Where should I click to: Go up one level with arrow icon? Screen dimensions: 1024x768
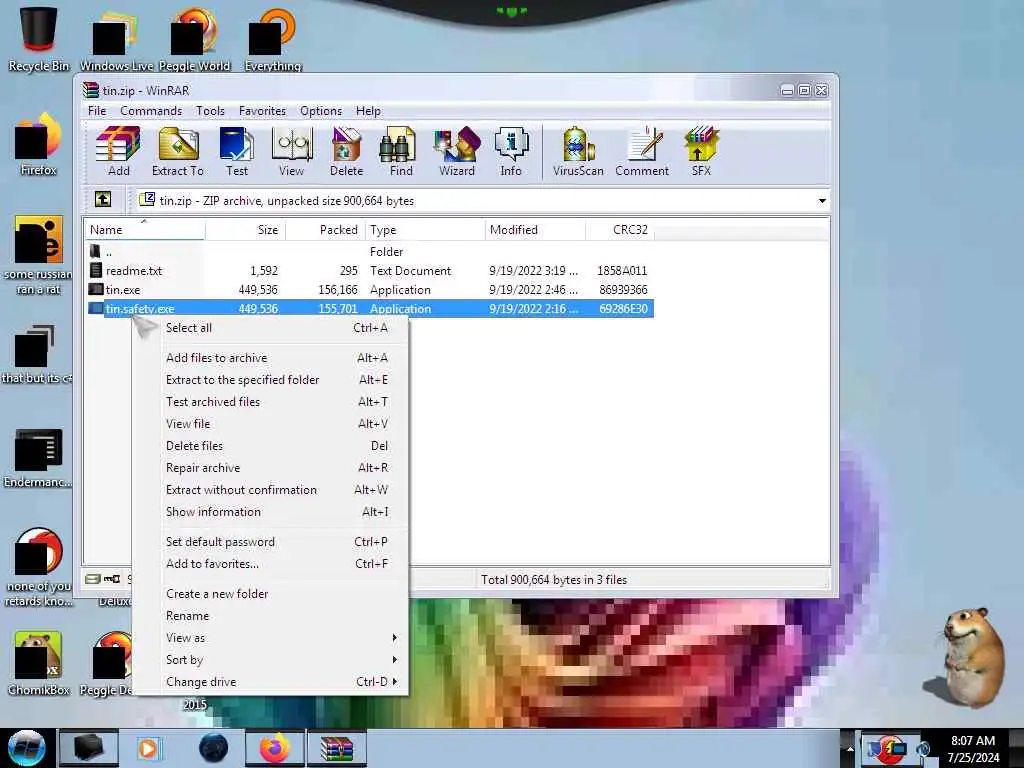coord(103,199)
